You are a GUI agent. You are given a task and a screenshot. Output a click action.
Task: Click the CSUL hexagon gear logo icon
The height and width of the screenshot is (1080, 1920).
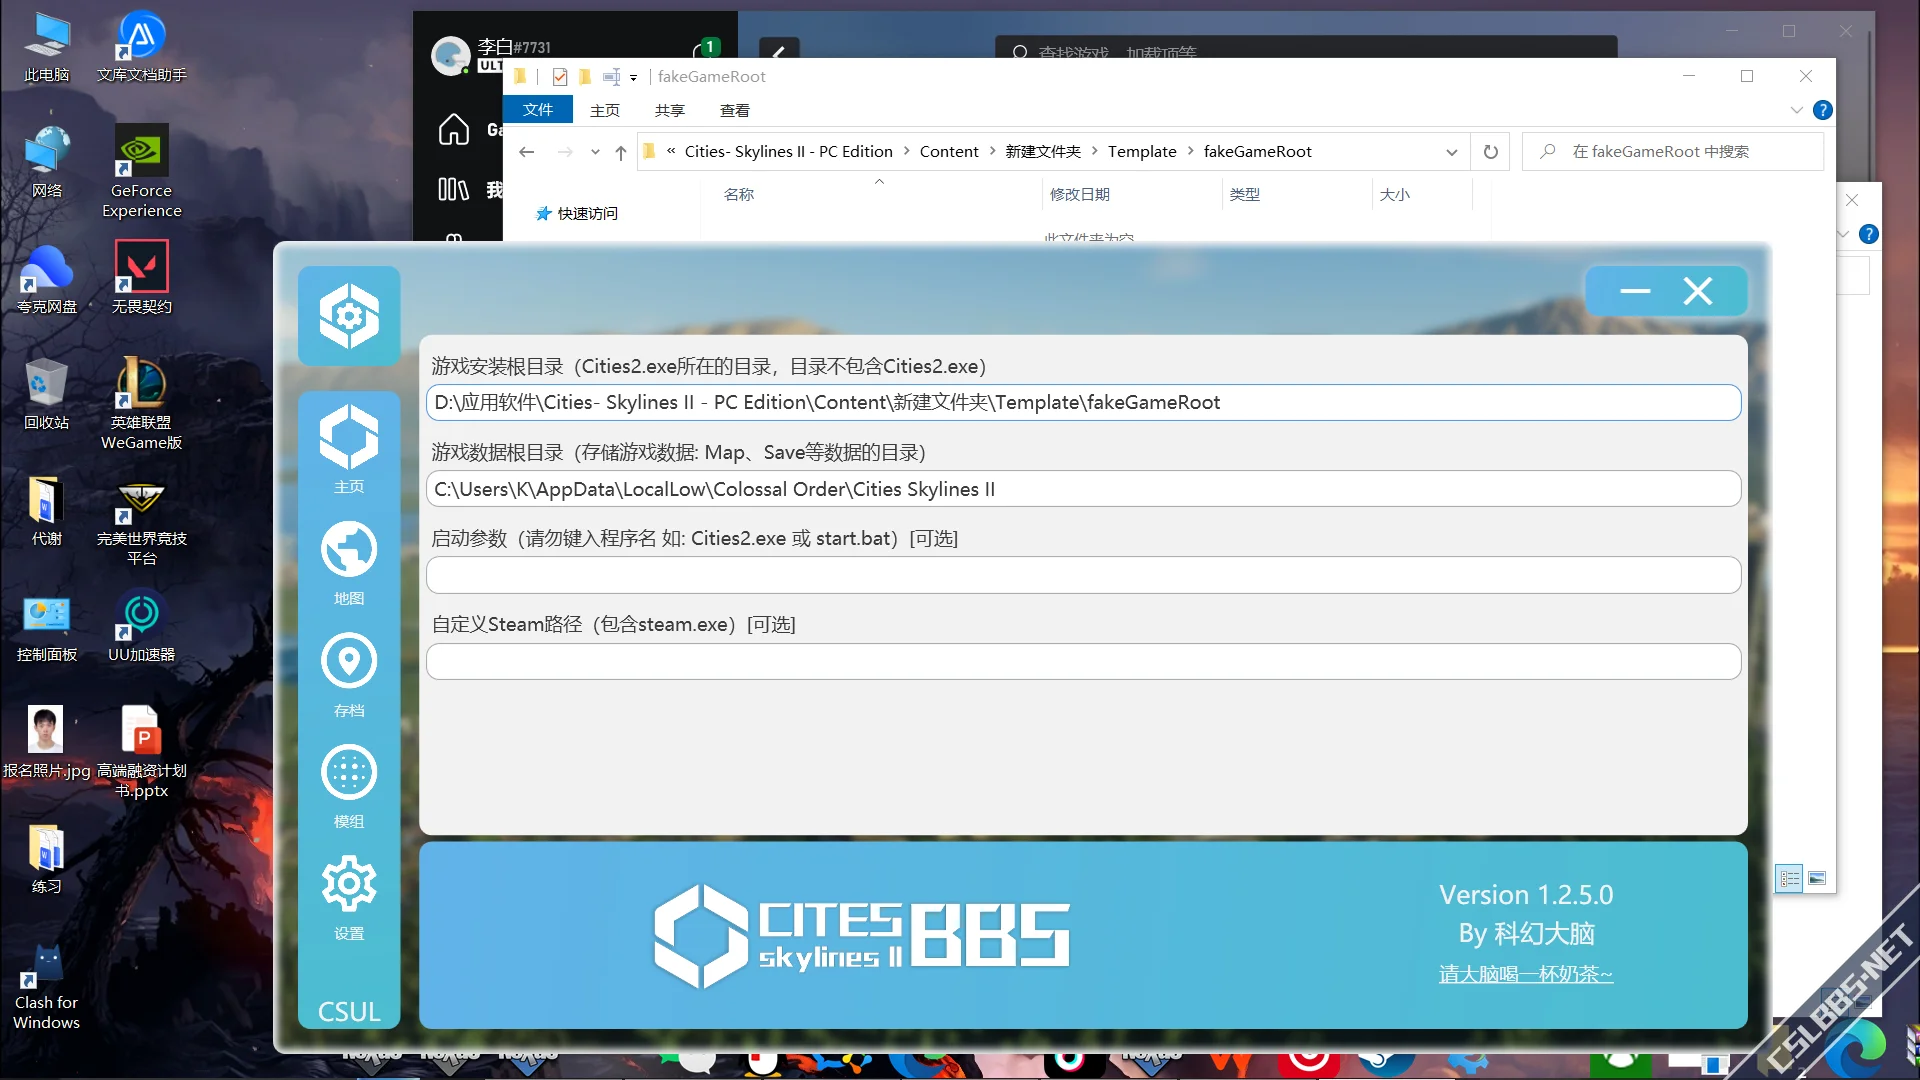(349, 316)
